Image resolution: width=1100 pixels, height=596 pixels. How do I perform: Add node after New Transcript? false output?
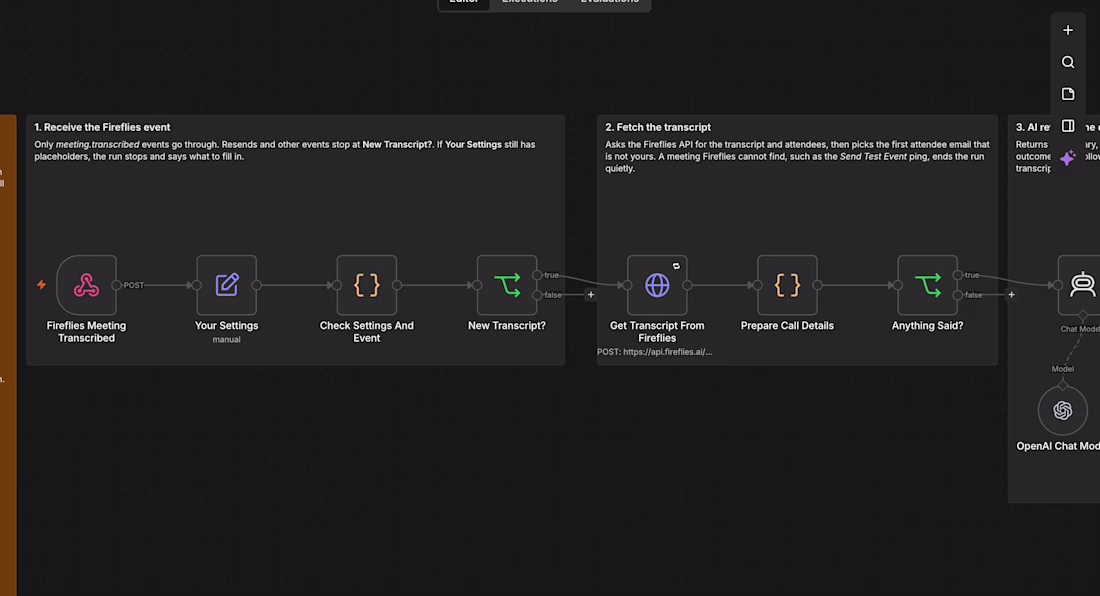pos(591,295)
